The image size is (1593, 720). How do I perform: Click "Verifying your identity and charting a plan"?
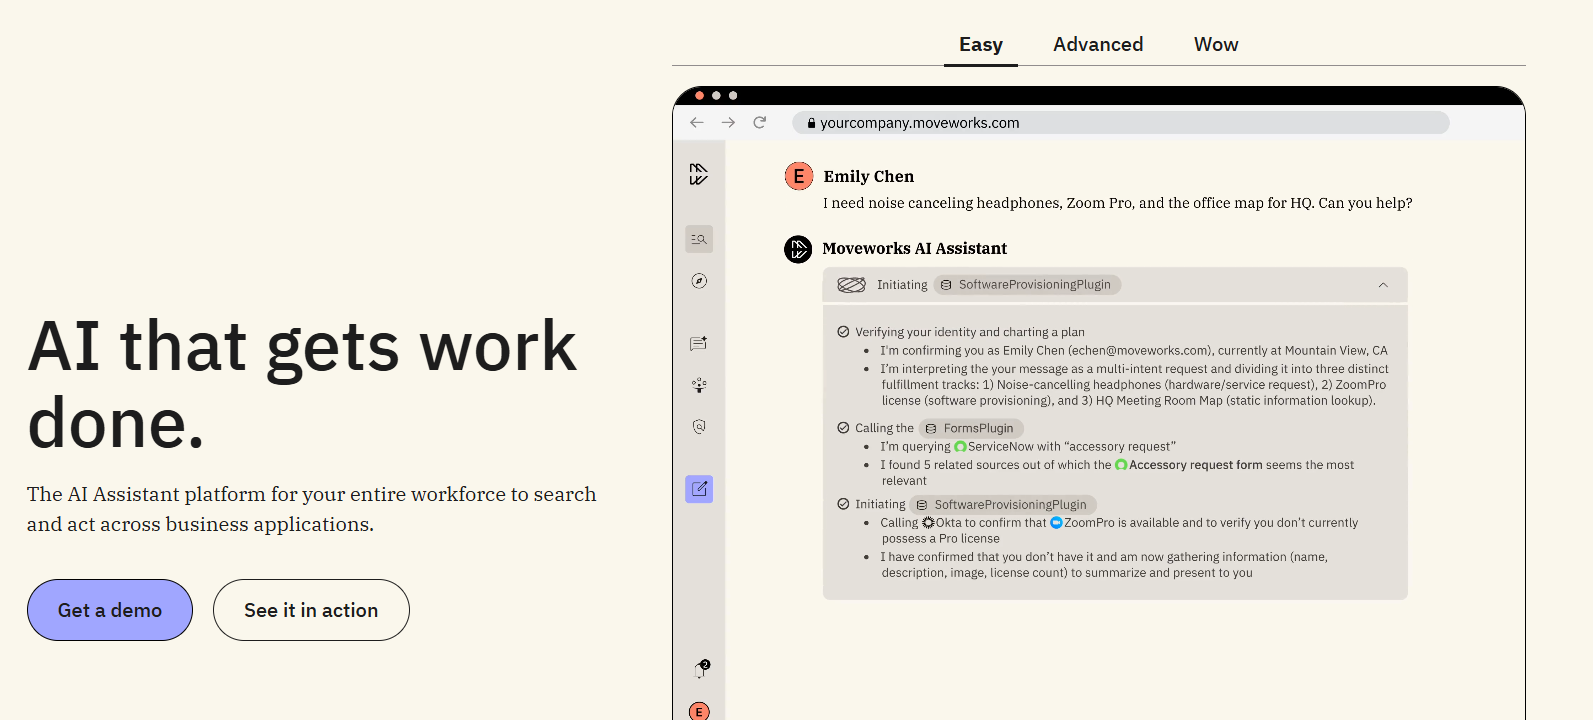[970, 332]
